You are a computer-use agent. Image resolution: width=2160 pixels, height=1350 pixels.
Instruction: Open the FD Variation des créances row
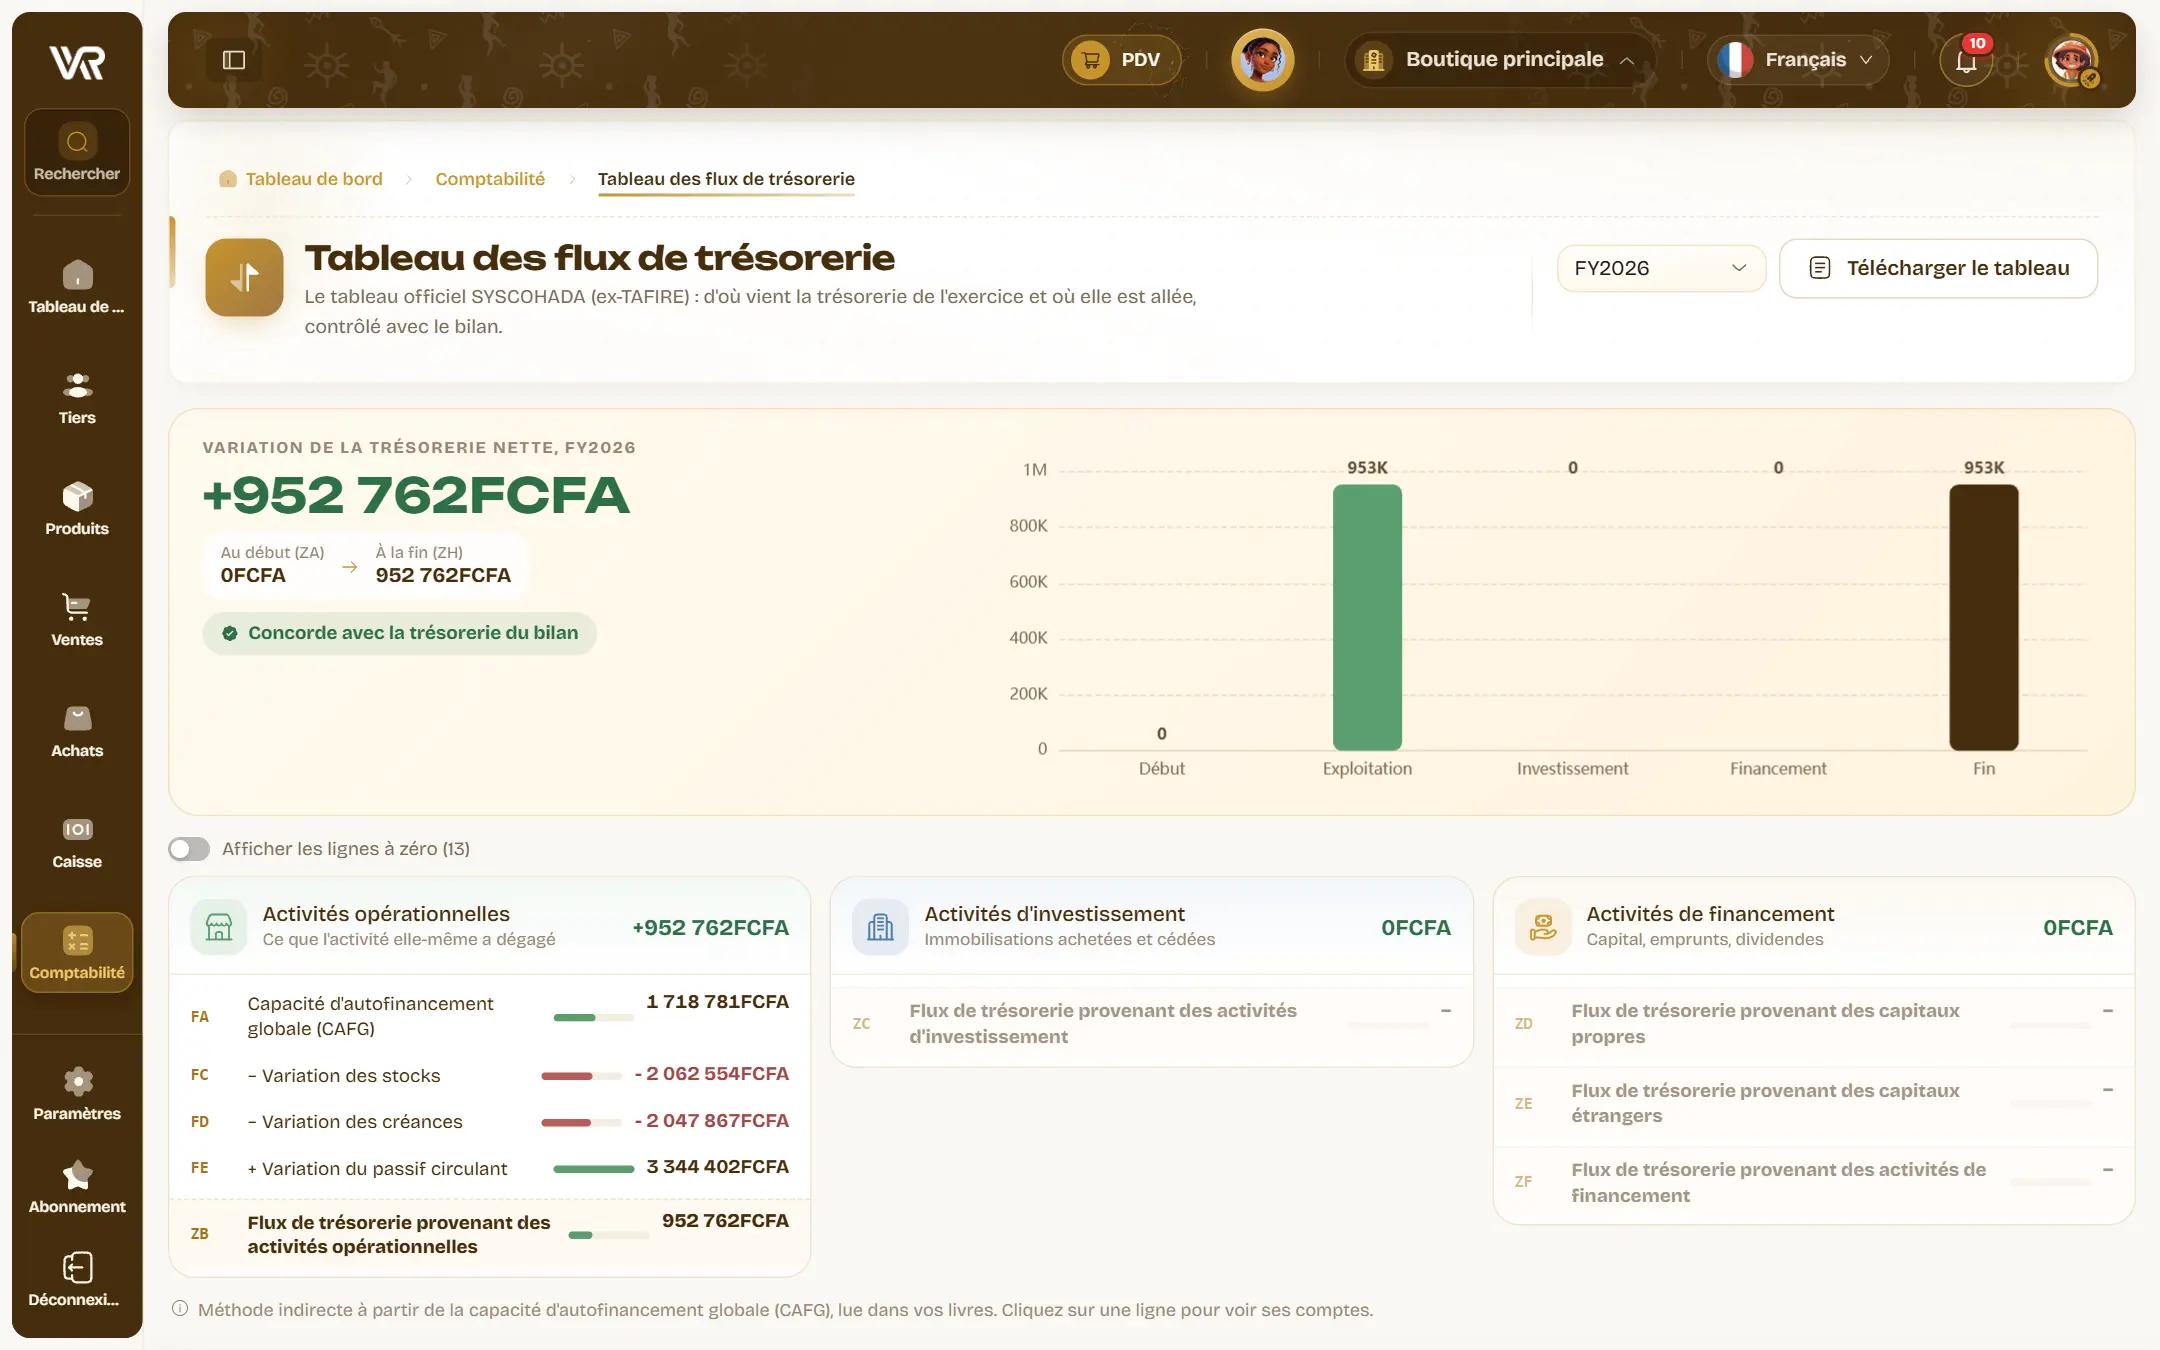click(x=490, y=1122)
